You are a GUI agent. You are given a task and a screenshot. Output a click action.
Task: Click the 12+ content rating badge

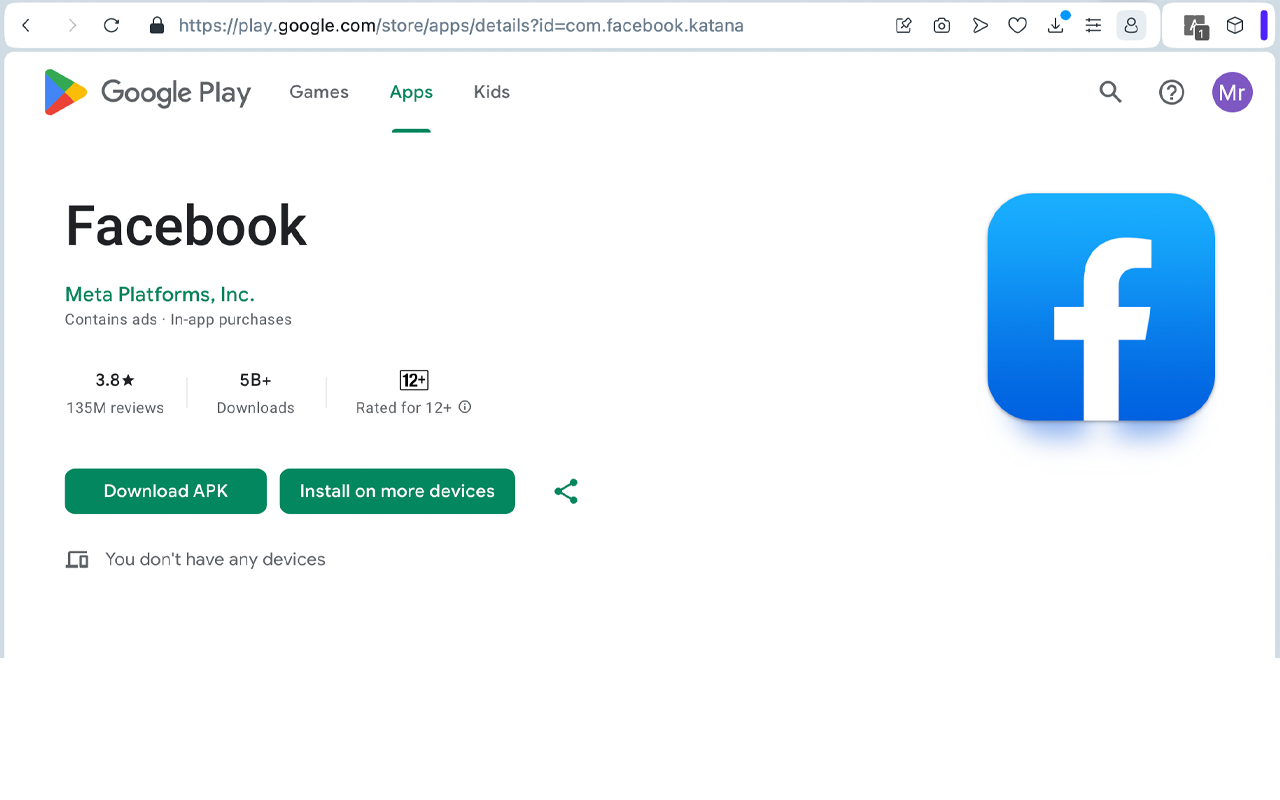pyautogui.click(x=414, y=380)
